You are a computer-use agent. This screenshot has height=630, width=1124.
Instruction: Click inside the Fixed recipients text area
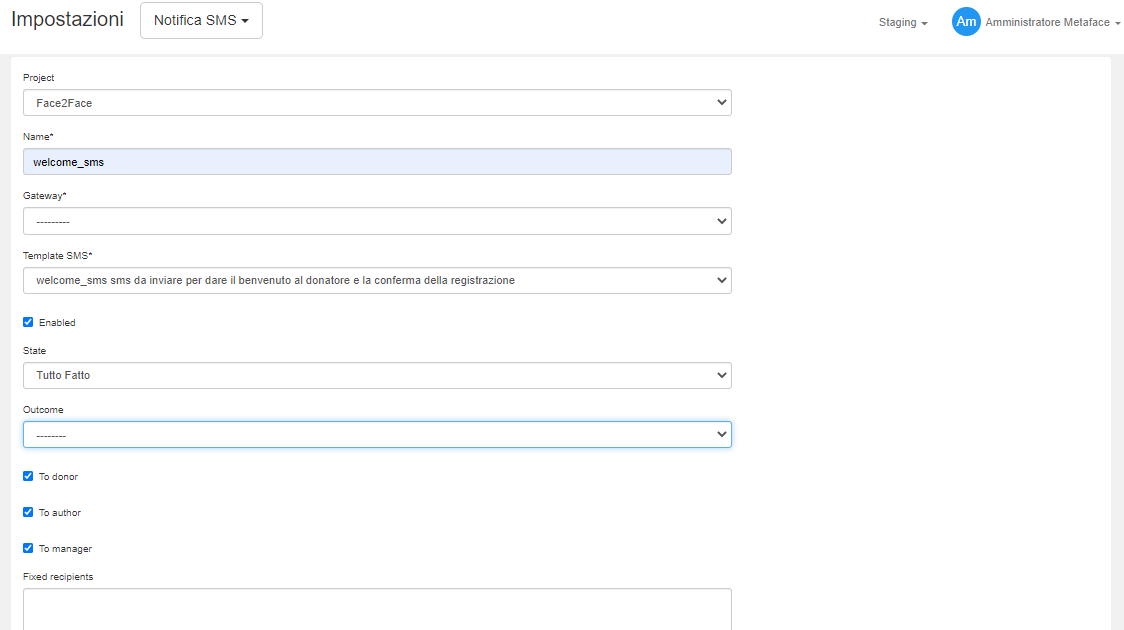377,609
